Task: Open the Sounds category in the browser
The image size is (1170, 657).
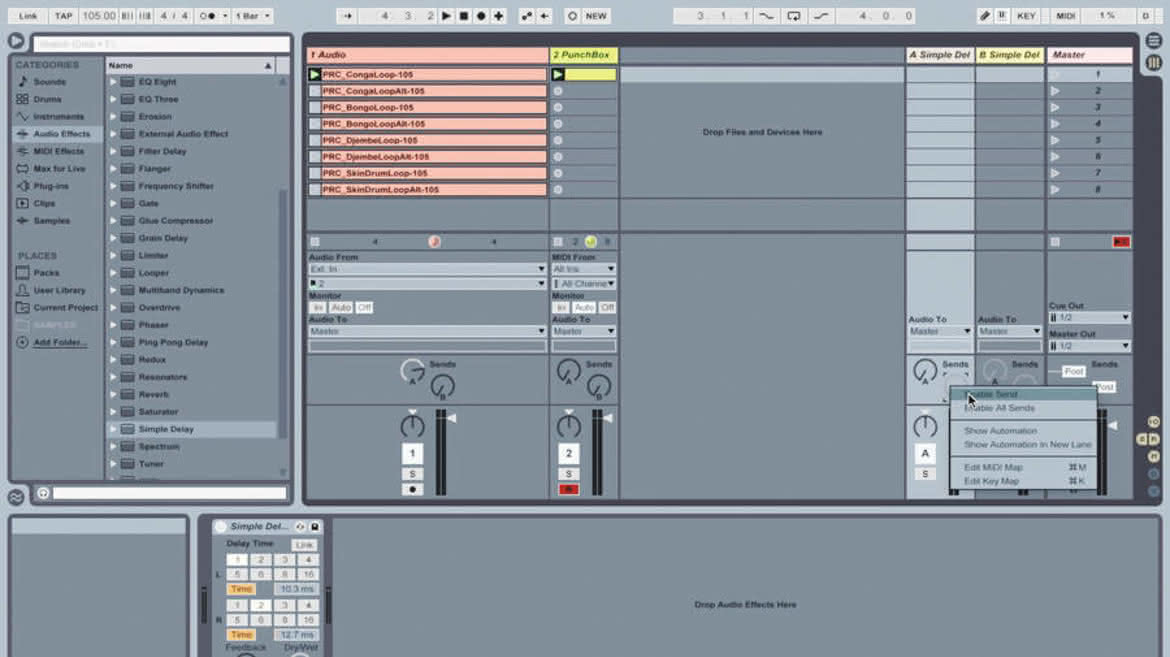Action: click(49, 82)
